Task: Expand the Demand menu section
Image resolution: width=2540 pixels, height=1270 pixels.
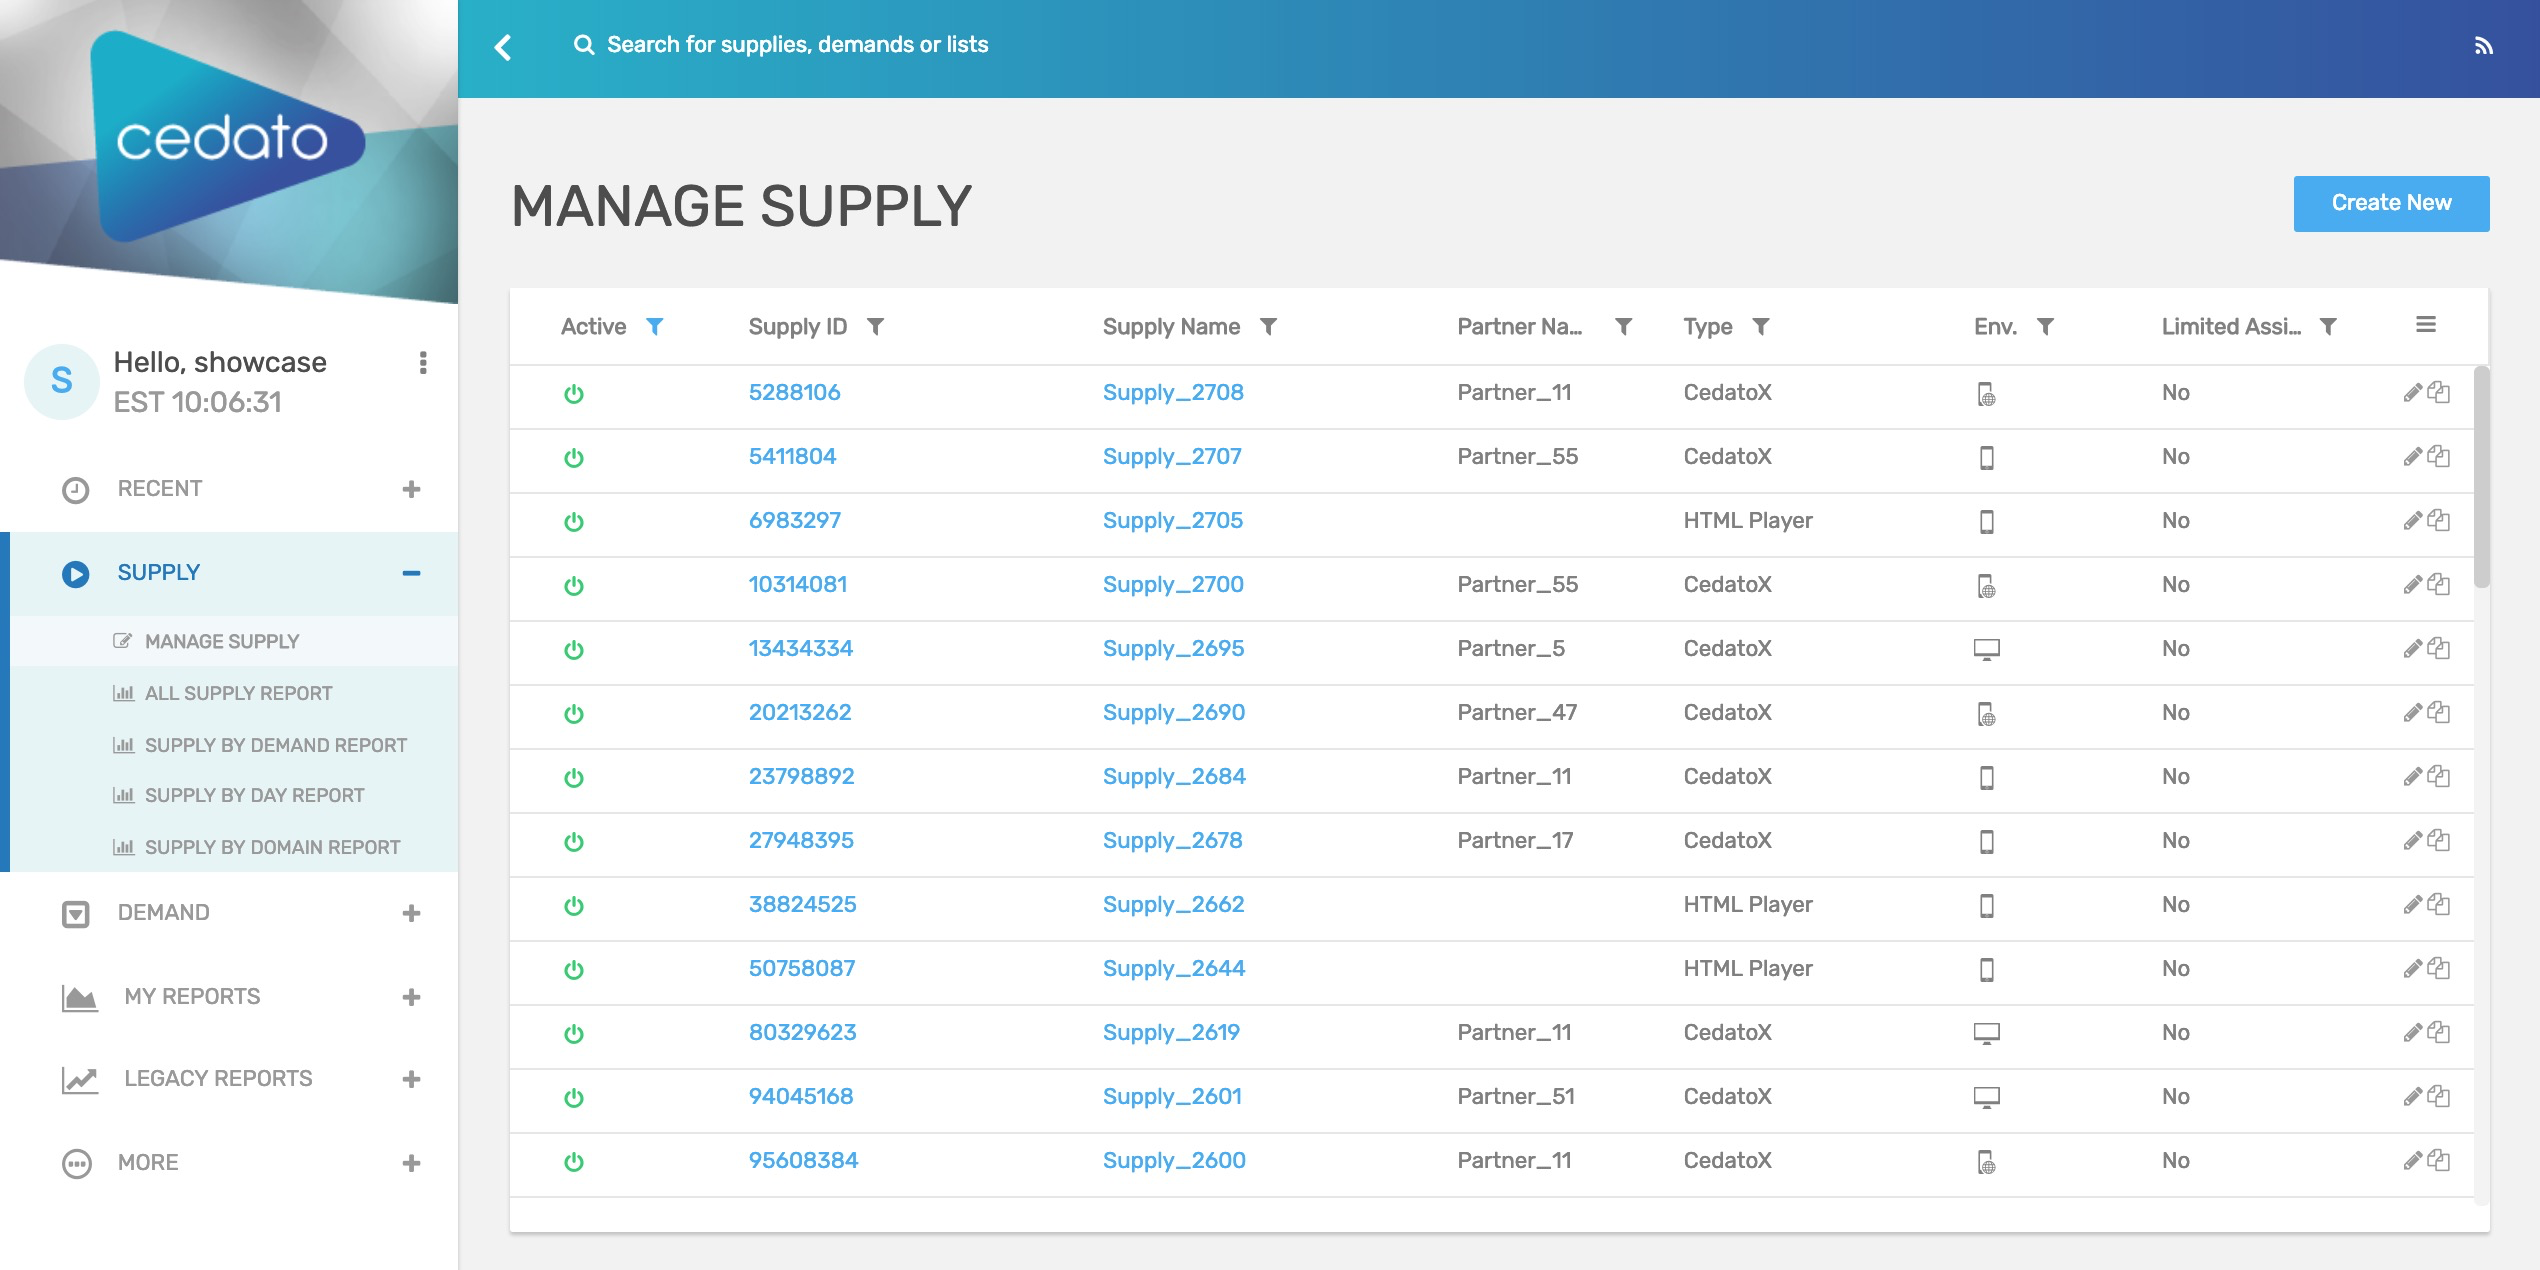Action: point(411,913)
